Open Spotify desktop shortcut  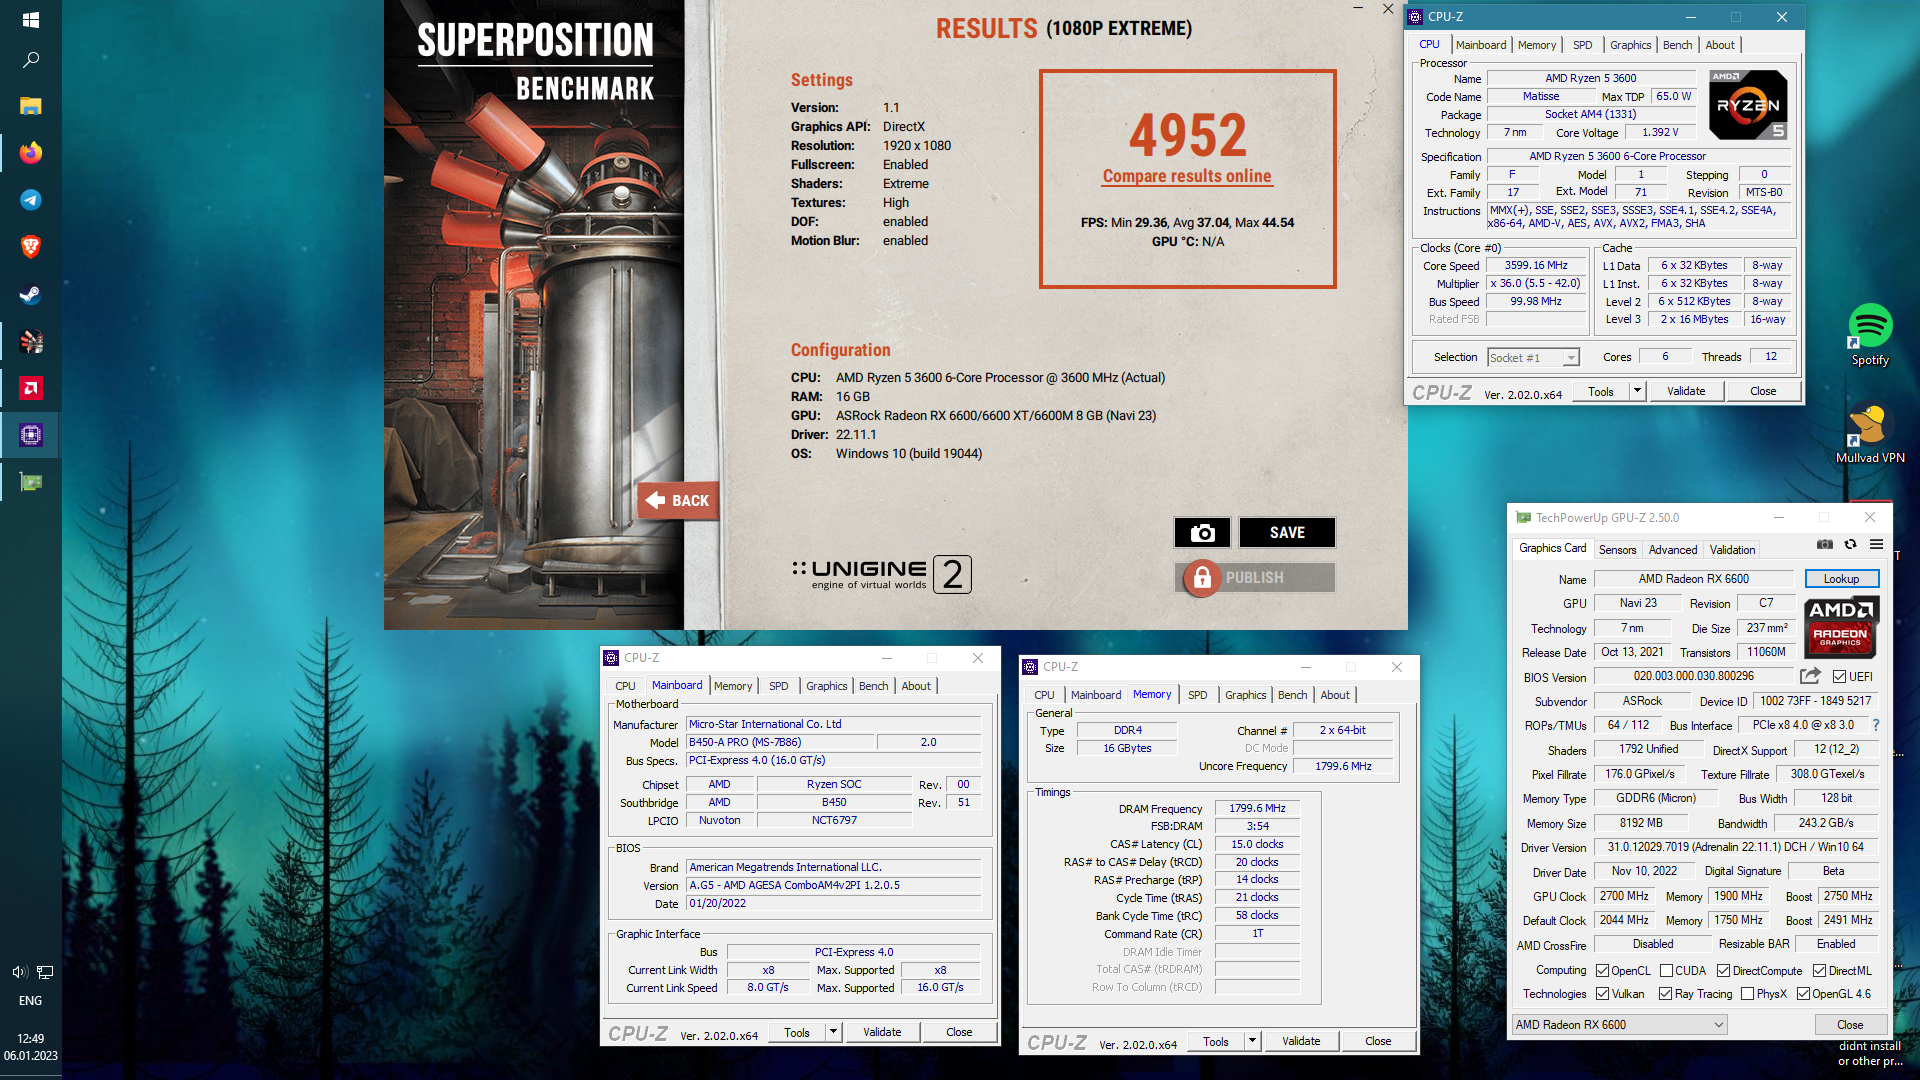pos(1870,335)
